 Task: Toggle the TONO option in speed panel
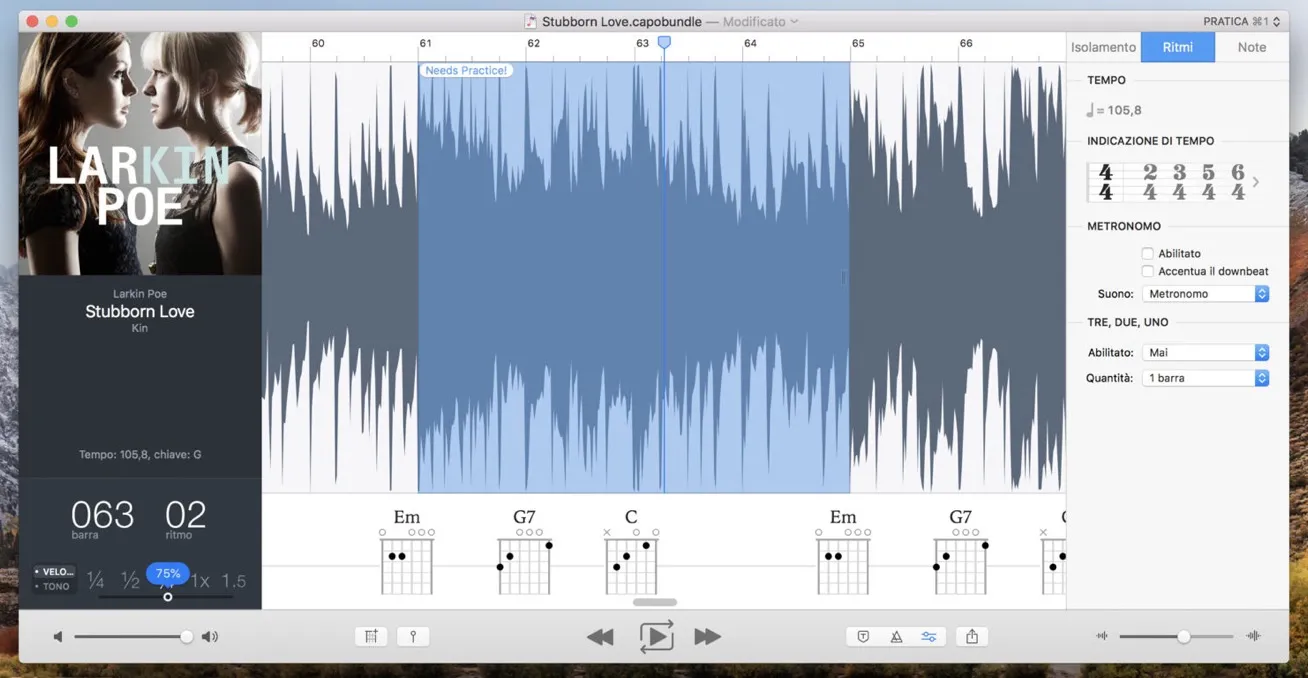point(53,585)
